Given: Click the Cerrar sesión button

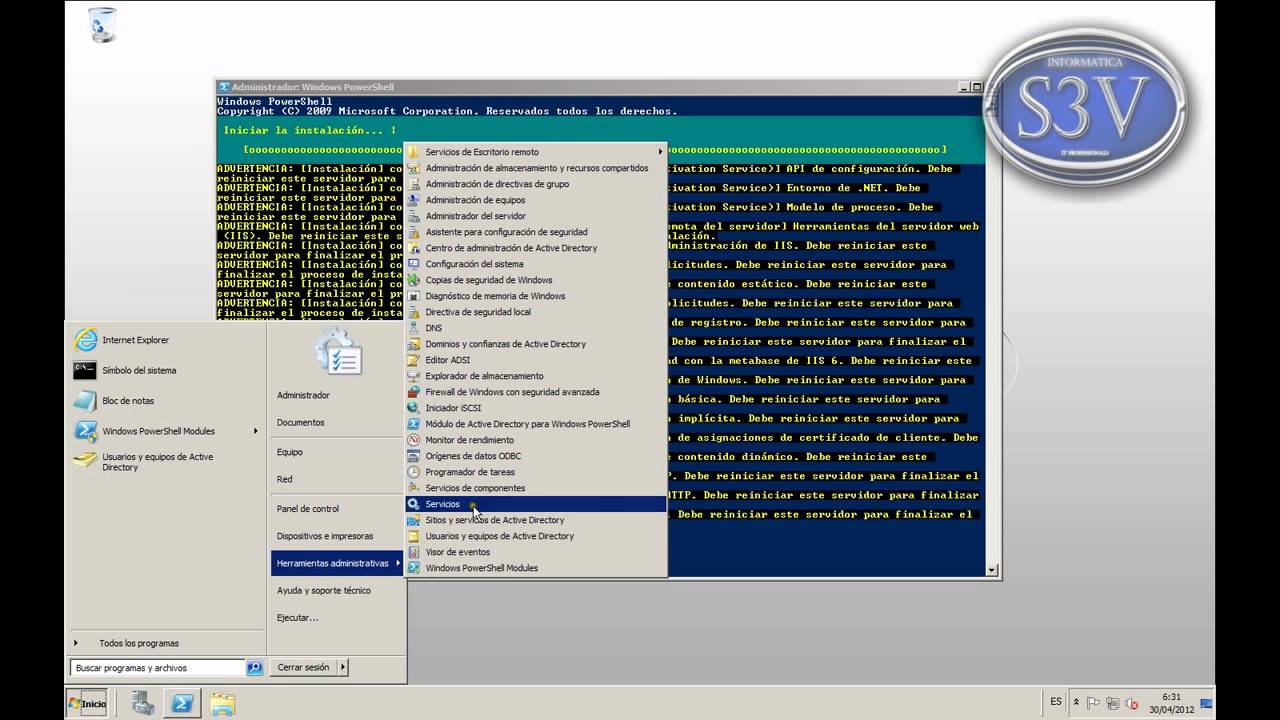Looking at the screenshot, I should tap(303, 667).
